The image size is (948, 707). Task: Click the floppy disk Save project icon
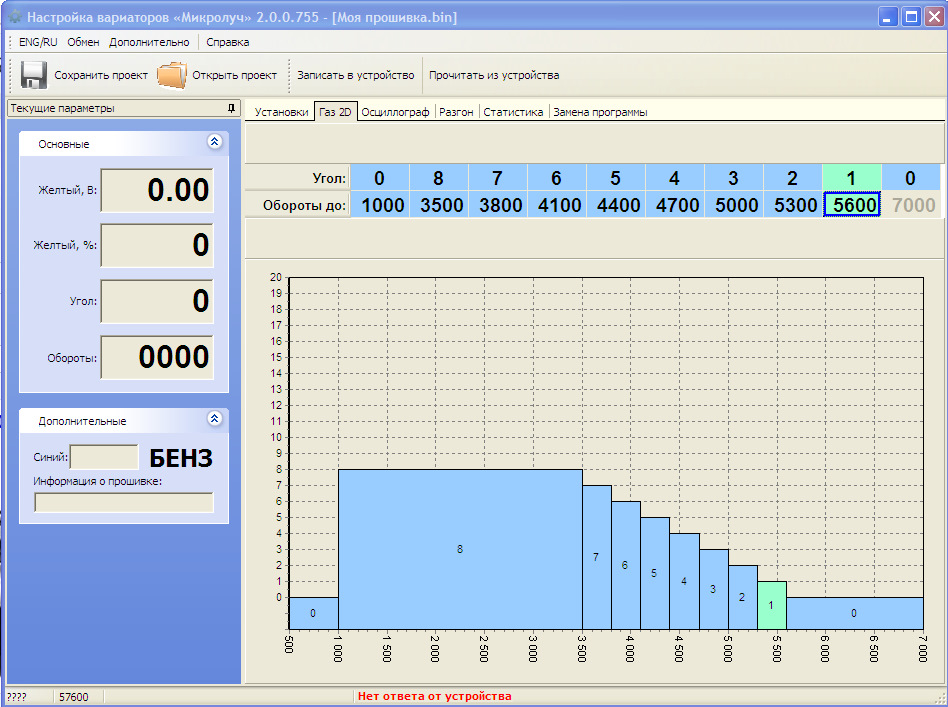34,75
